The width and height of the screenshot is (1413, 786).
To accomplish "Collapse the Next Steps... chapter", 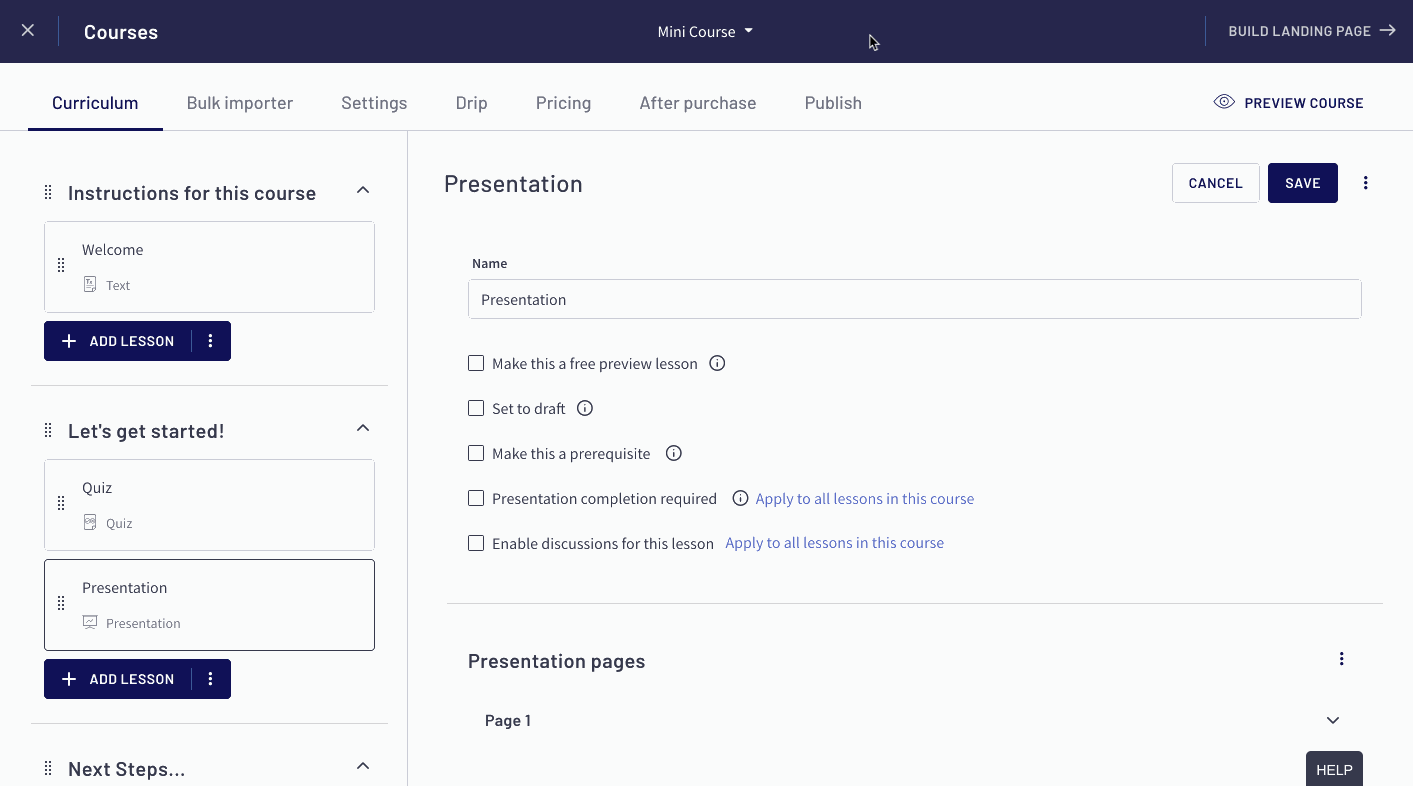I will 363,766.
